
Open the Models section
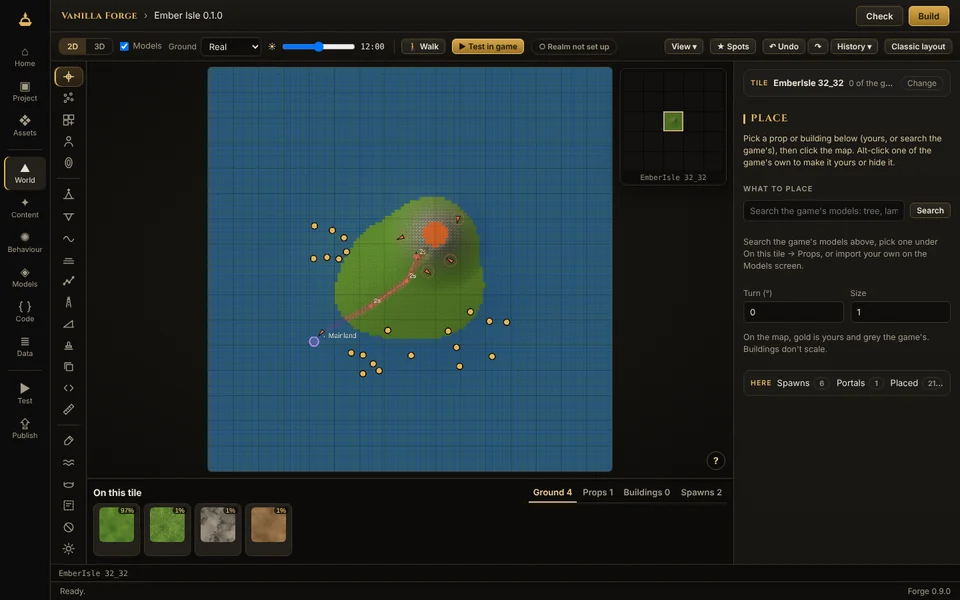(x=25, y=278)
